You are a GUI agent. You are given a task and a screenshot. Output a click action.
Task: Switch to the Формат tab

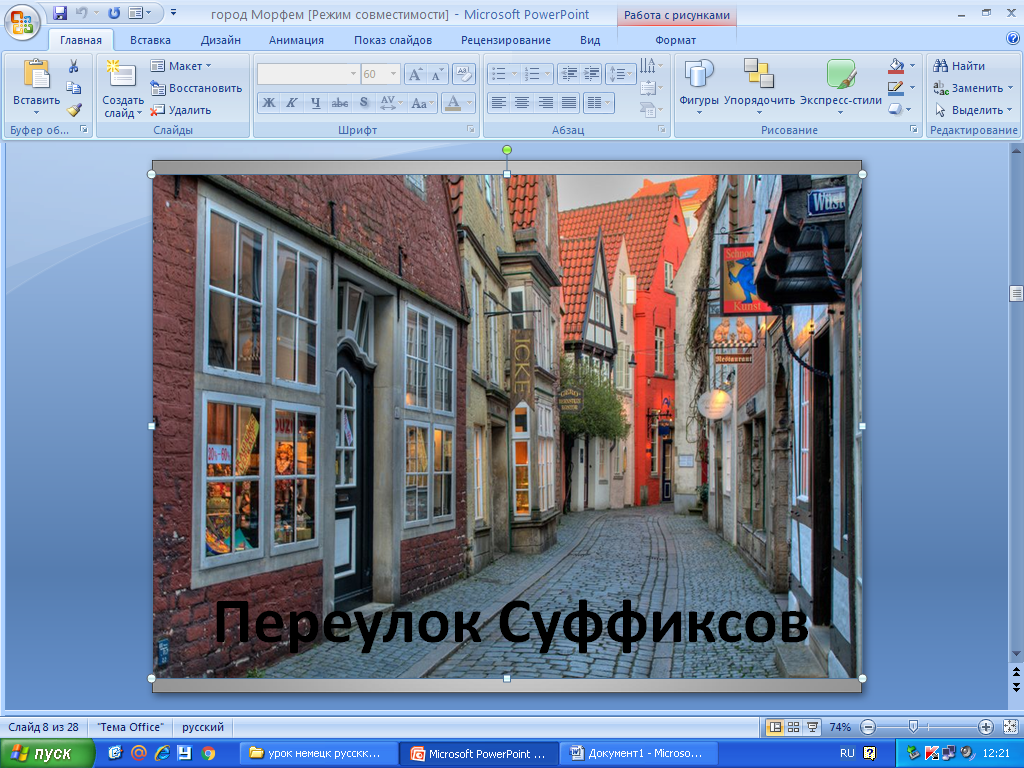(x=676, y=40)
